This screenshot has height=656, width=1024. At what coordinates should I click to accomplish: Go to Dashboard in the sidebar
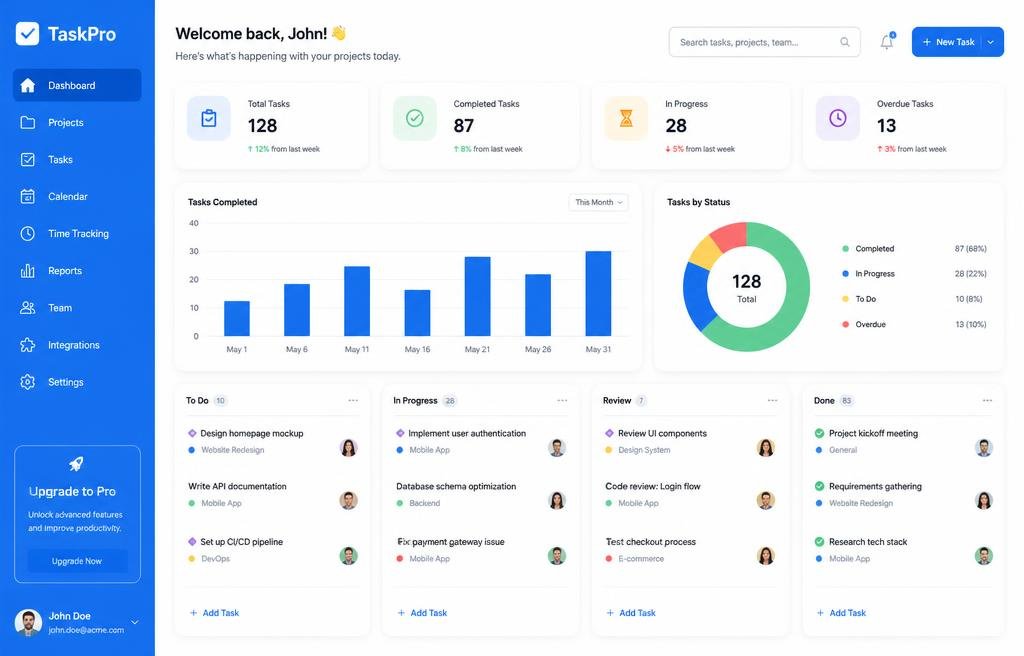pos(77,86)
